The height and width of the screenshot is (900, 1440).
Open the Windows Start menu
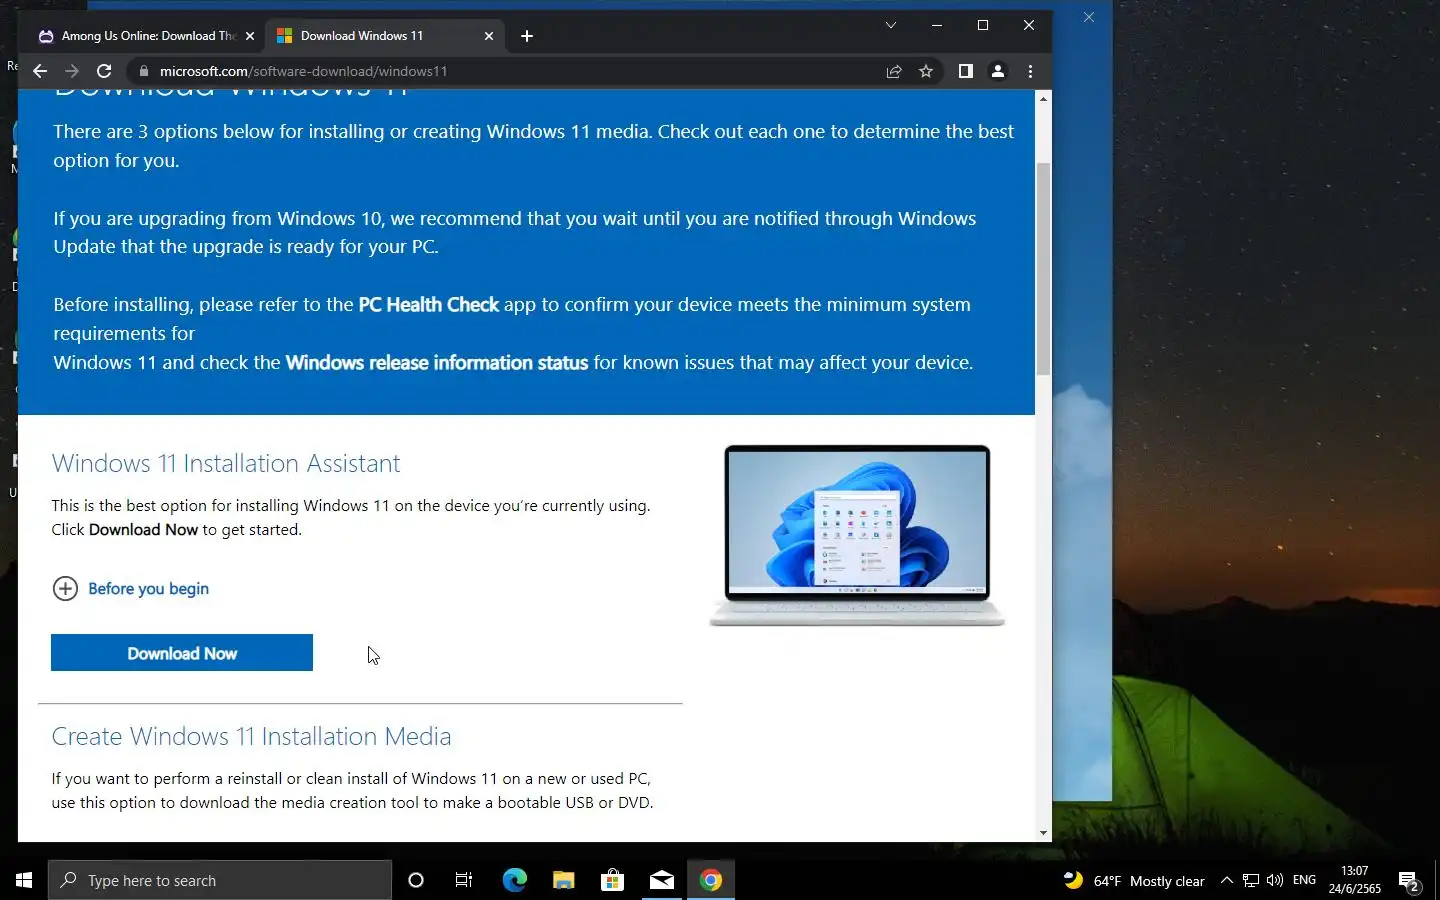24,880
